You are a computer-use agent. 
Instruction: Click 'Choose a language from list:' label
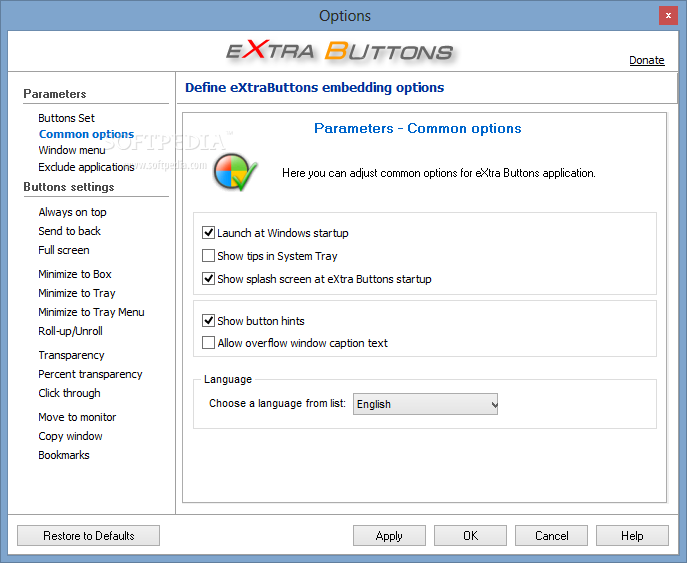[x=277, y=403]
